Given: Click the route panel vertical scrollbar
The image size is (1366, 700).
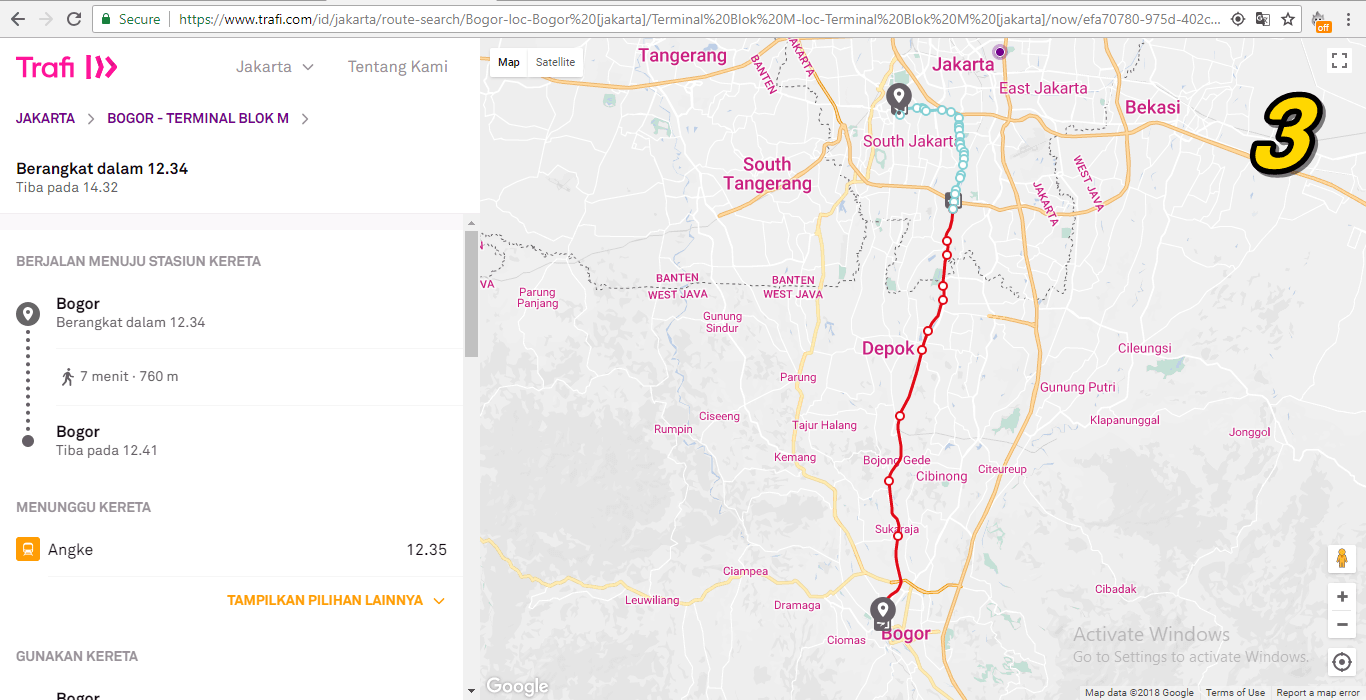Looking at the screenshot, I should coord(471,293).
